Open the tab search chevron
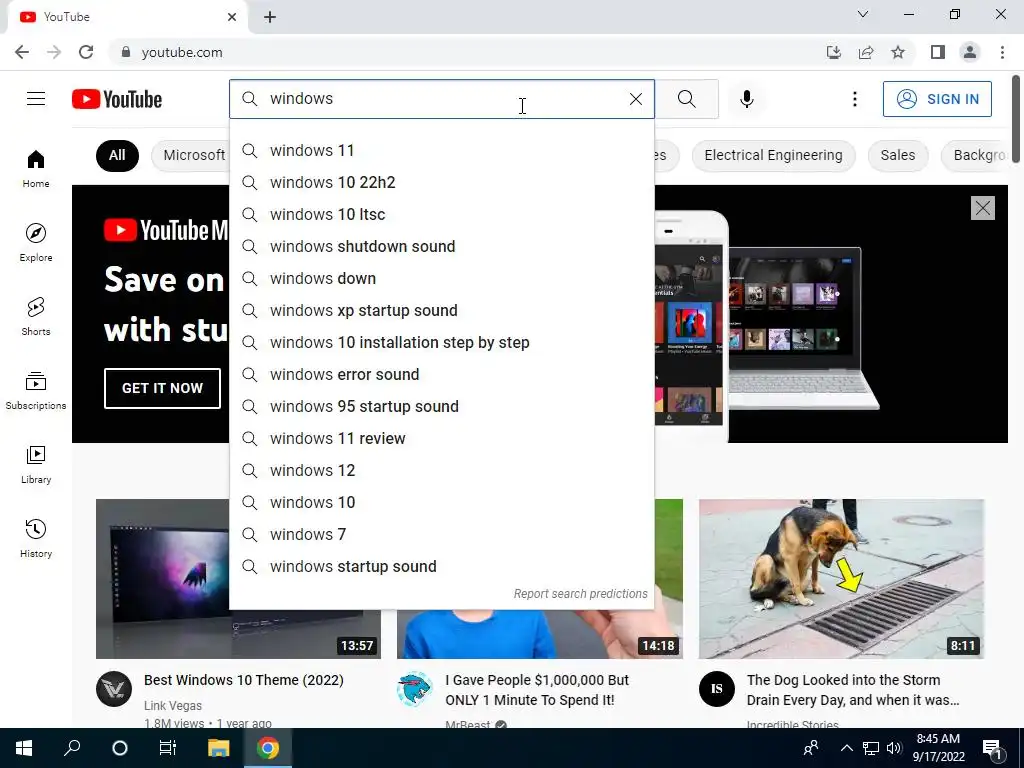Screen dimensions: 1024x768 tap(863, 14)
